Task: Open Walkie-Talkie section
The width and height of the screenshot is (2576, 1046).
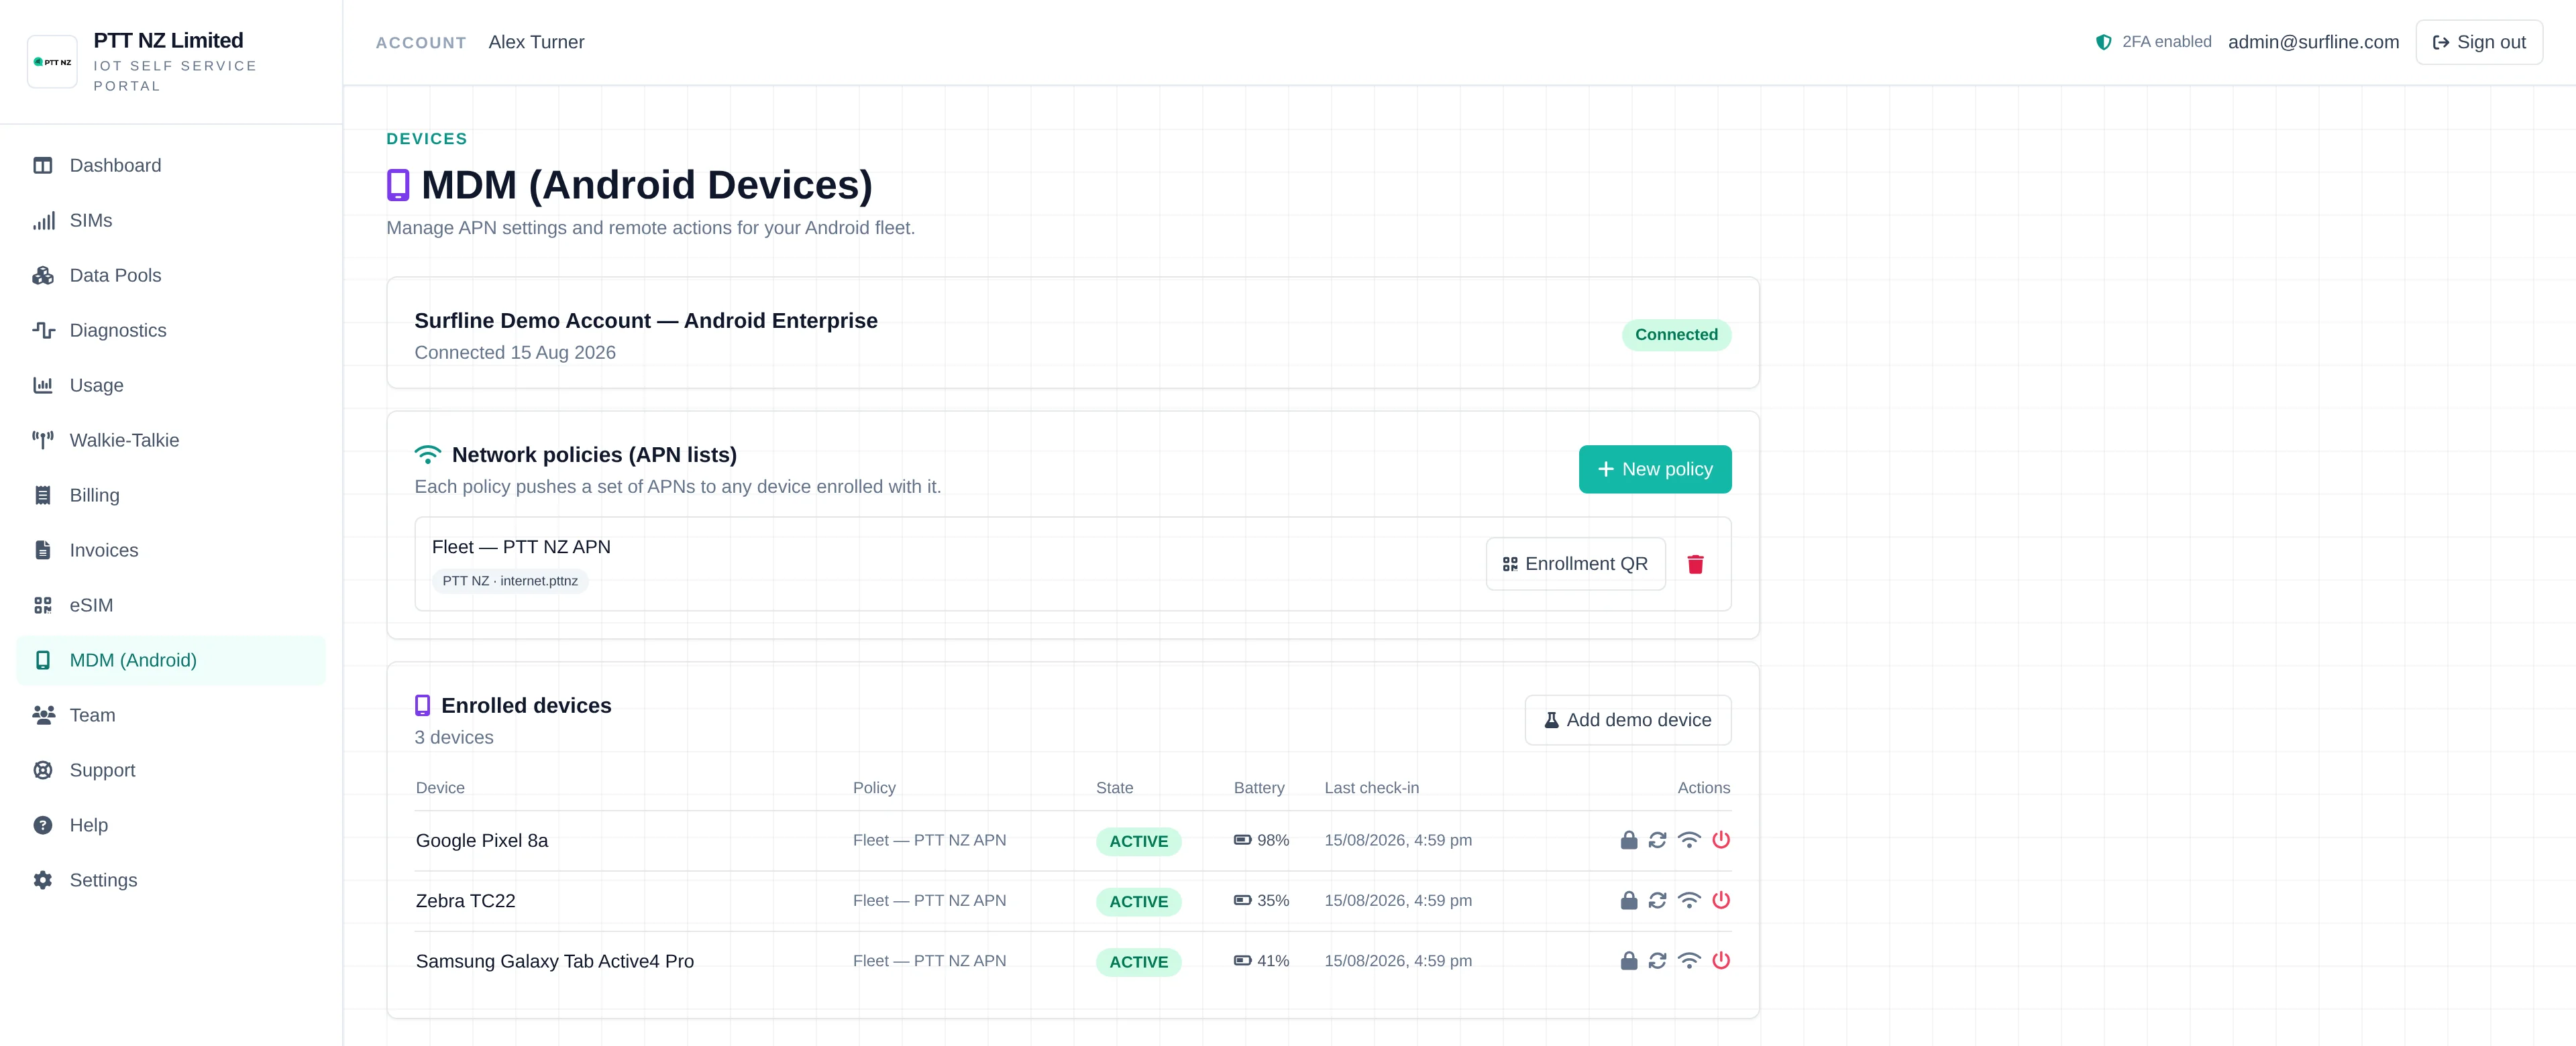Action: pos(171,440)
